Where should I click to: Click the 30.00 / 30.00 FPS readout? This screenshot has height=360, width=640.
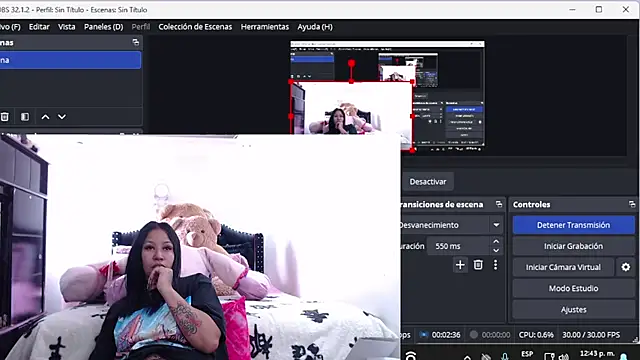pyautogui.click(x=591, y=335)
